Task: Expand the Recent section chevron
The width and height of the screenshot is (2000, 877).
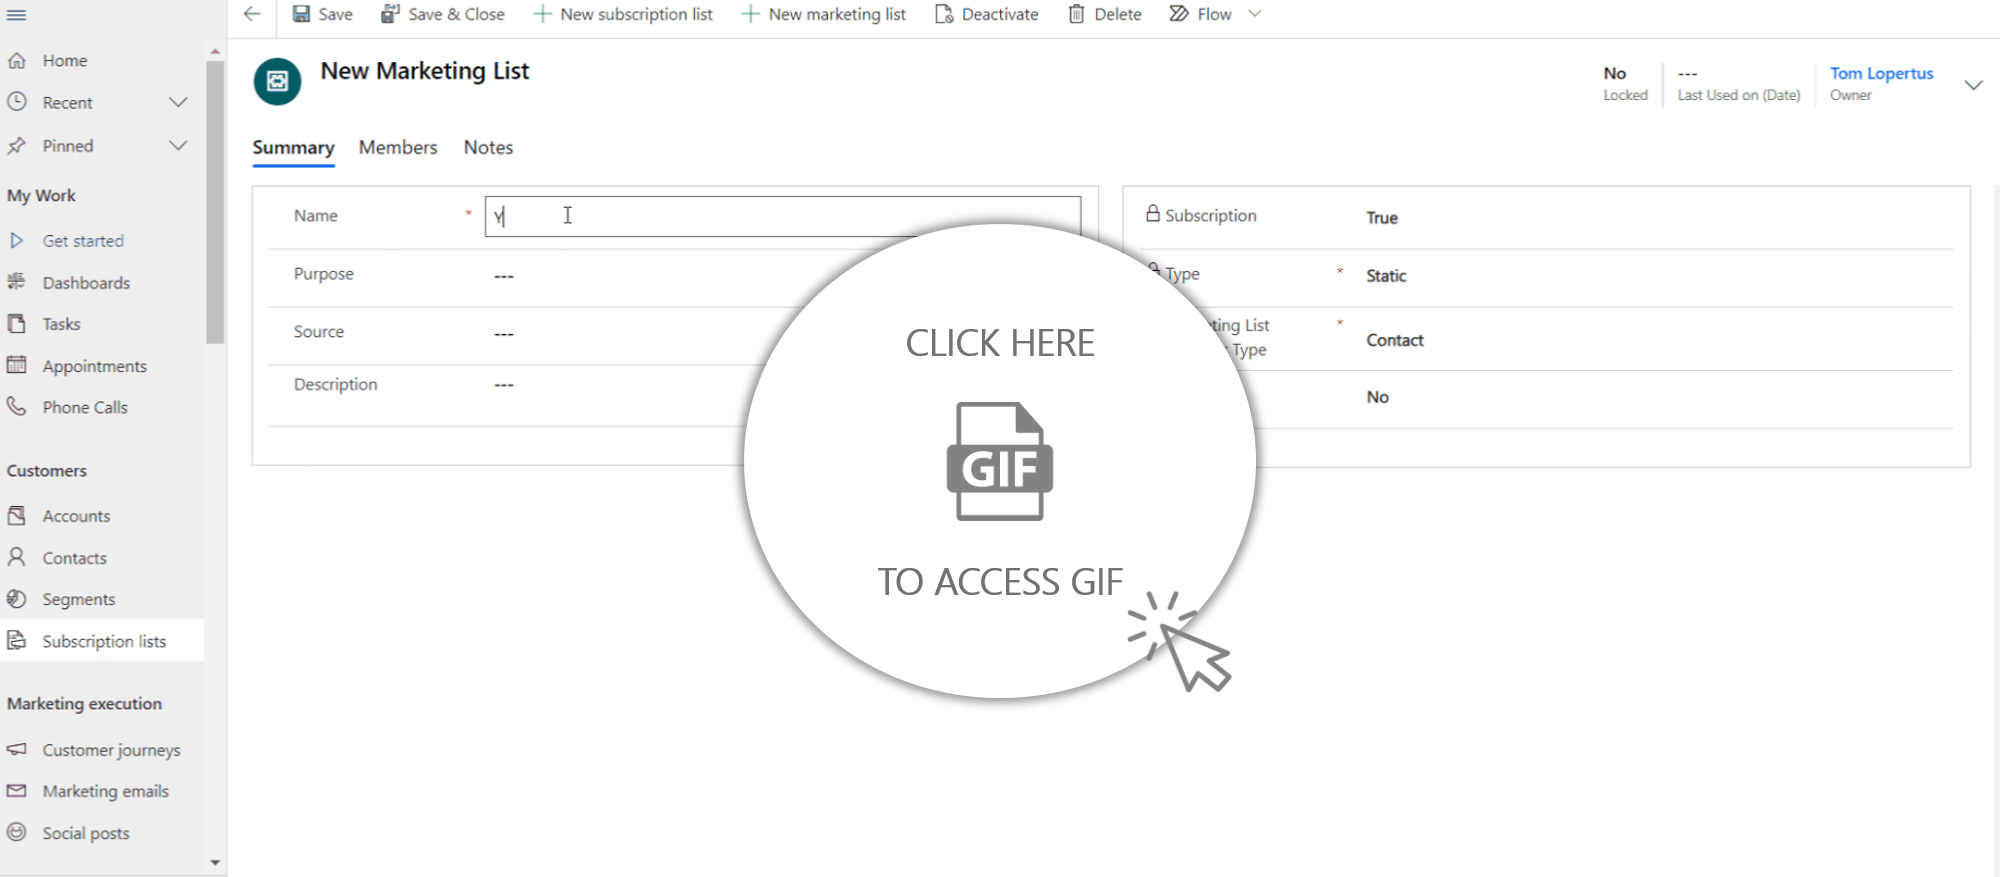Action: coord(178,102)
